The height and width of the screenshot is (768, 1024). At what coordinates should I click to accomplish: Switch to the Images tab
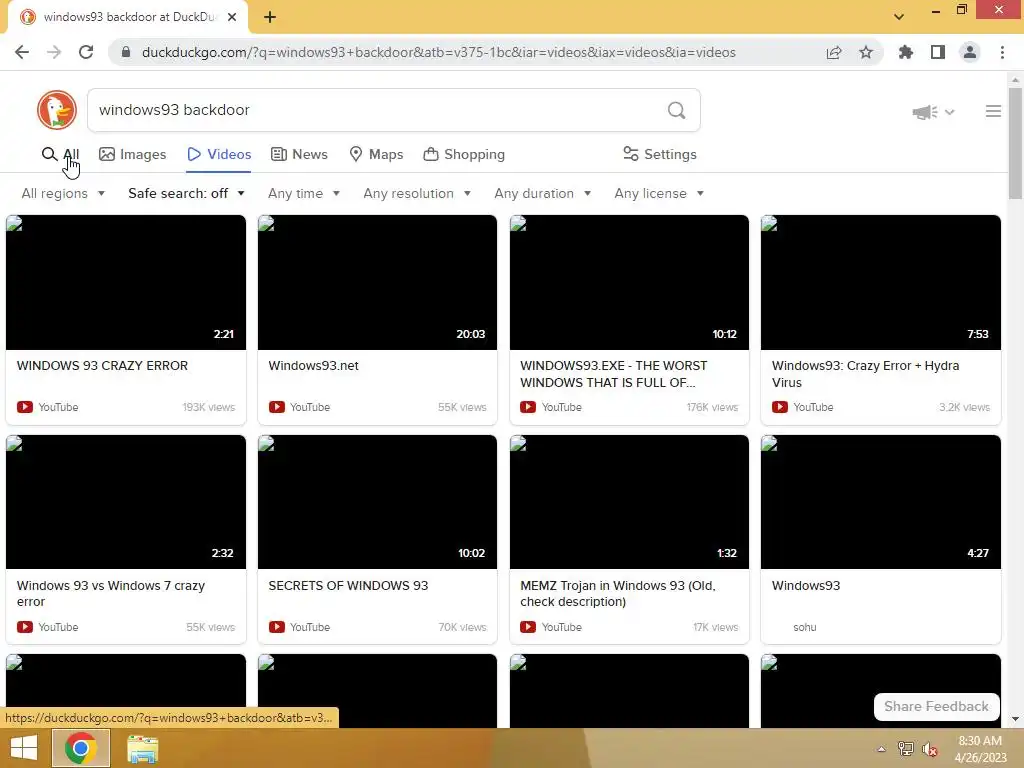[x=133, y=154]
